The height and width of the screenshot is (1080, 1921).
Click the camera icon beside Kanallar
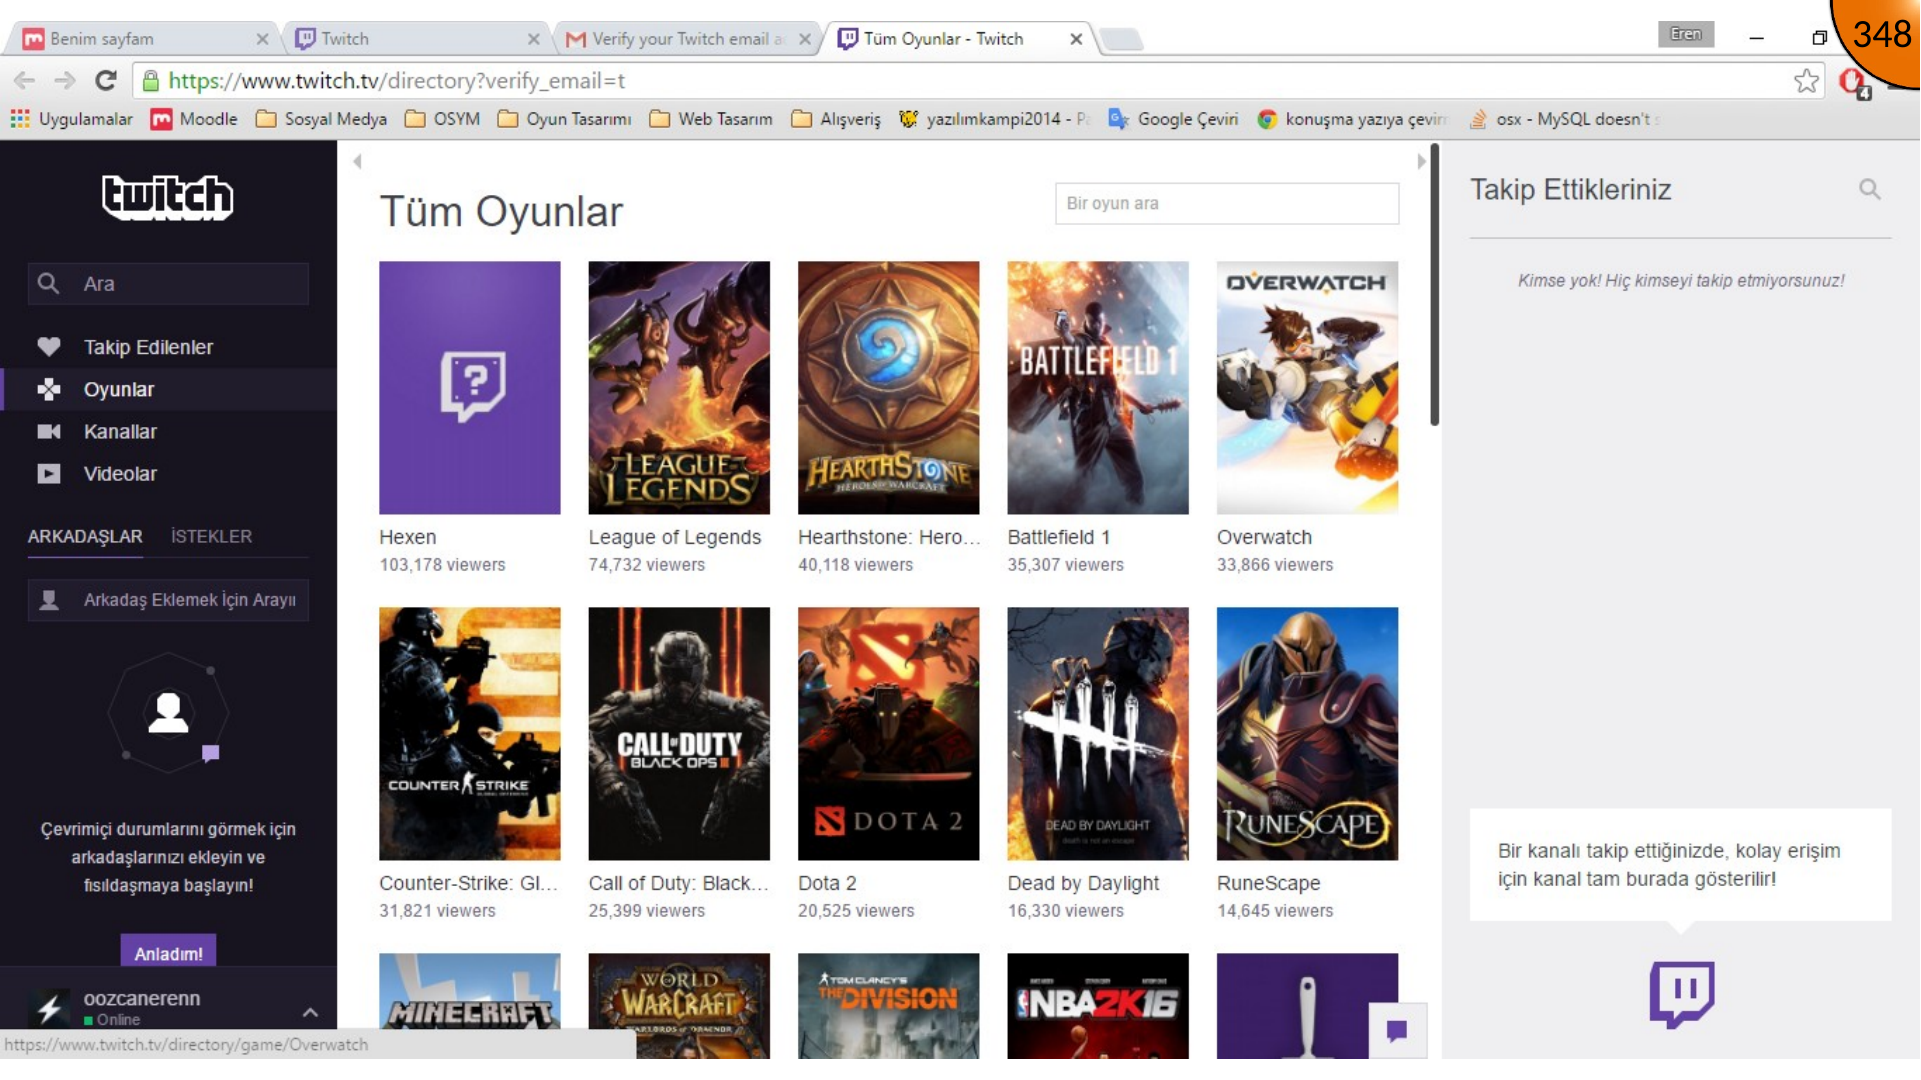point(49,431)
